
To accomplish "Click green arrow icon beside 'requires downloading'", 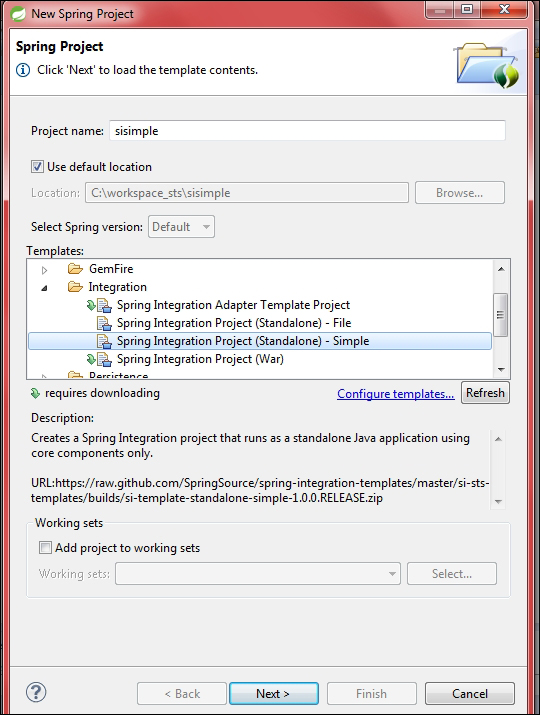I will pyautogui.click(x=35, y=393).
